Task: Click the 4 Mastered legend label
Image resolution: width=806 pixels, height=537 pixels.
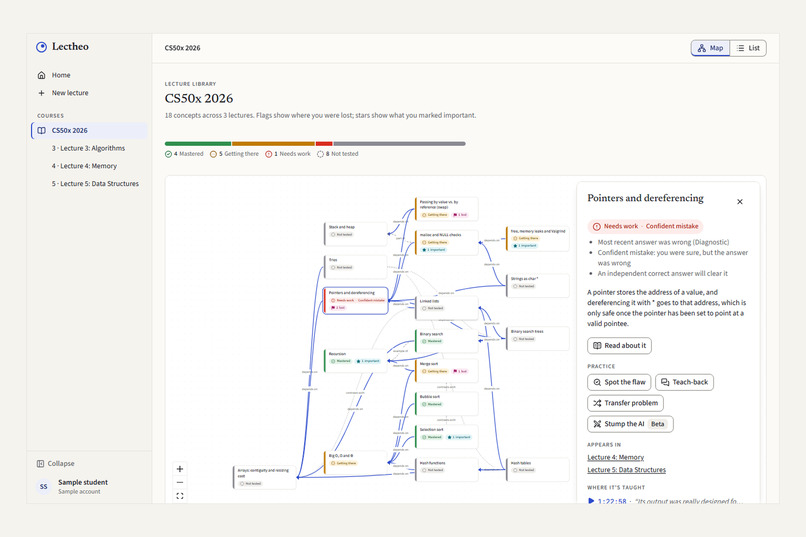Action: coord(184,154)
